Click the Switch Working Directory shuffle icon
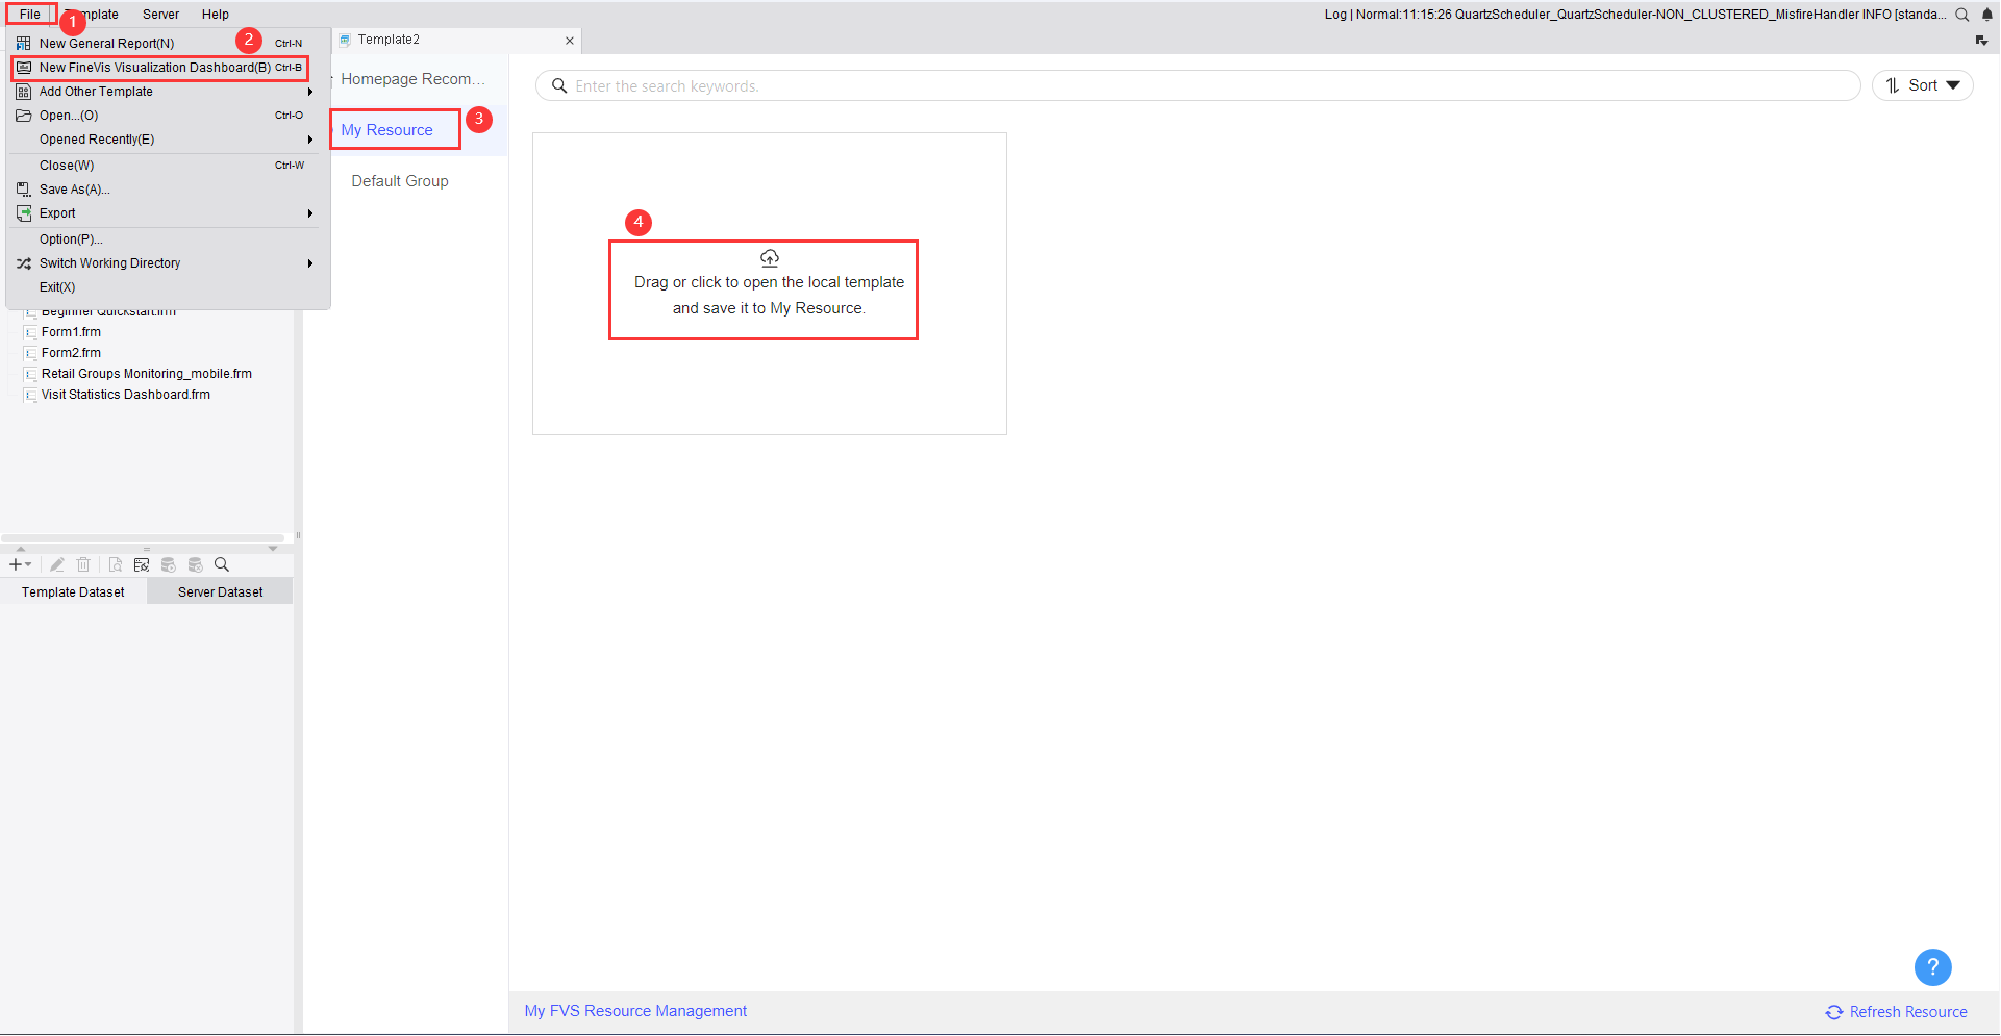The width and height of the screenshot is (2001, 1036). pyautogui.click(x=24, y=263)
